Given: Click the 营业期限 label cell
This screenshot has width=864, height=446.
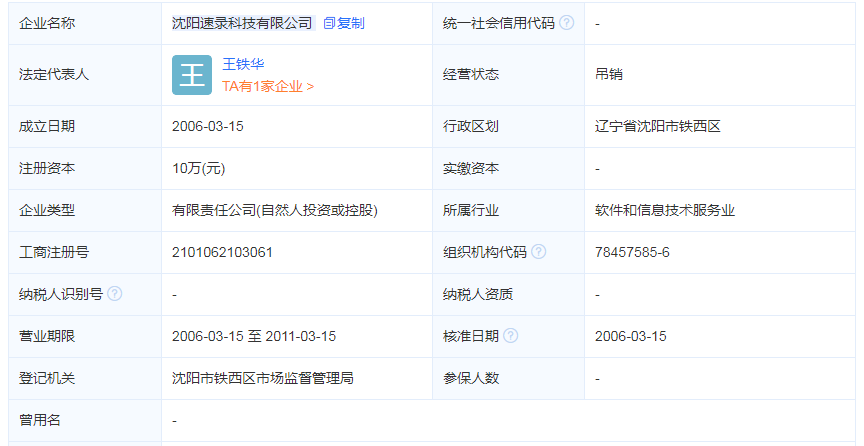Looking at the screenshot, I should 85,336.
